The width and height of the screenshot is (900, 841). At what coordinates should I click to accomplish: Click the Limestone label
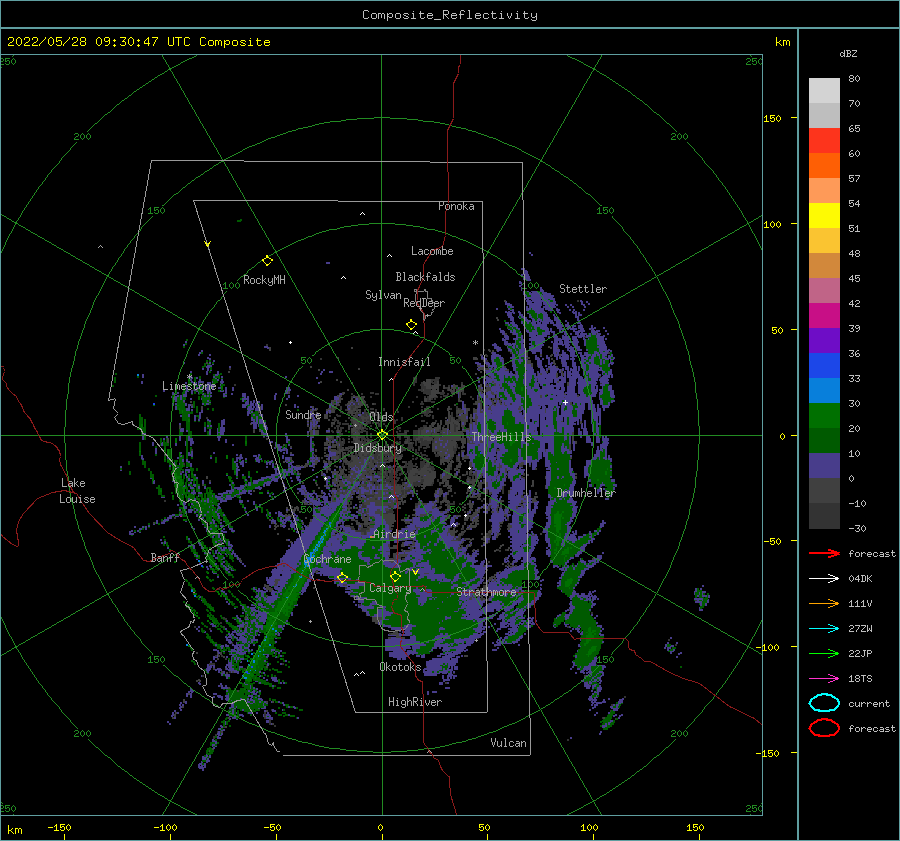point(189,386)
